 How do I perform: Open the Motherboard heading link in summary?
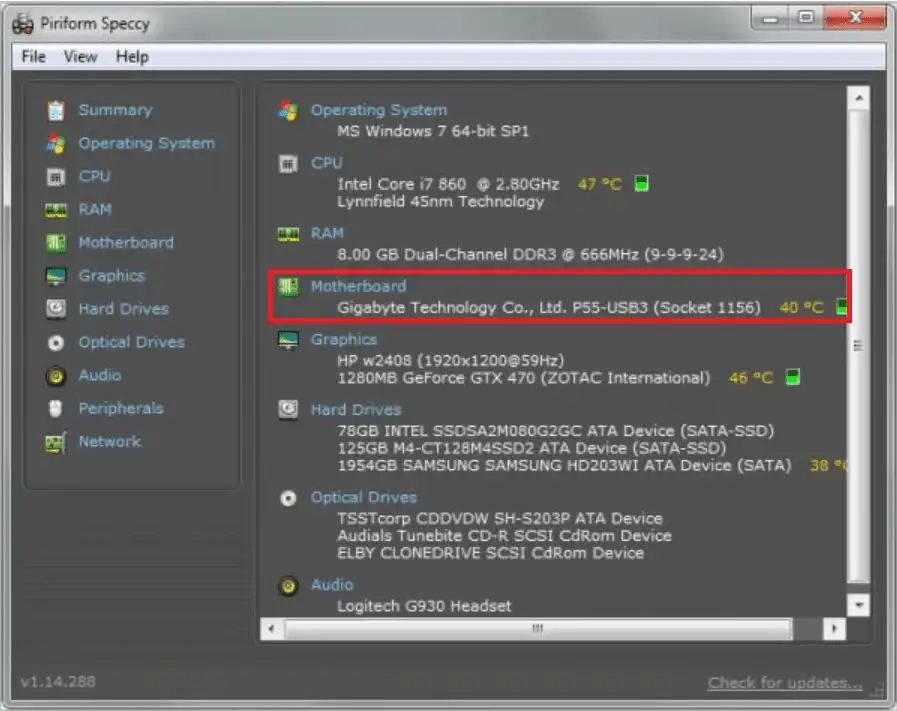(358, 286)
